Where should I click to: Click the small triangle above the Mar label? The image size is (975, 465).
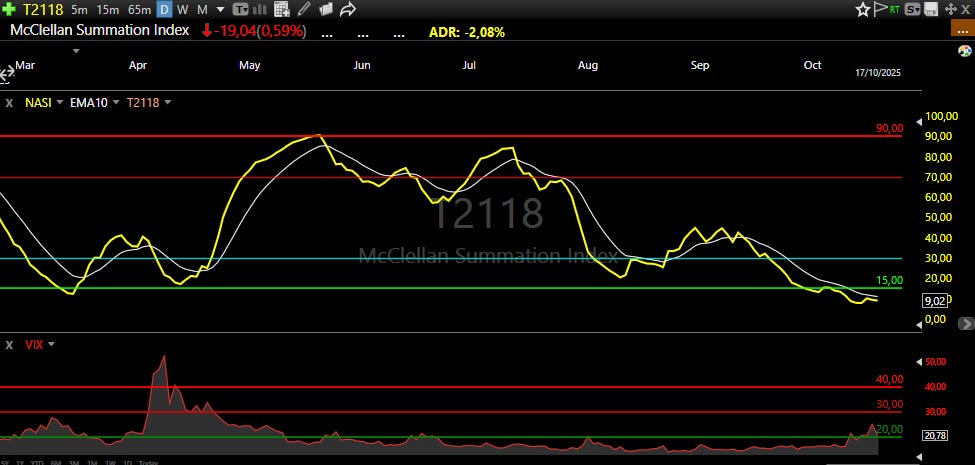pos(76,51)
